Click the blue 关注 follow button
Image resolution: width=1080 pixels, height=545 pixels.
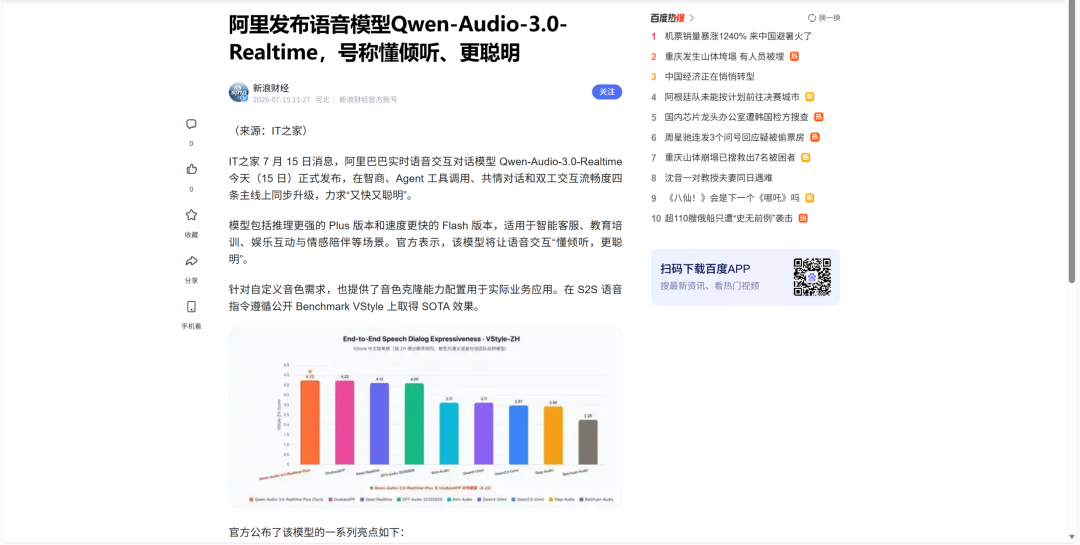607,92
